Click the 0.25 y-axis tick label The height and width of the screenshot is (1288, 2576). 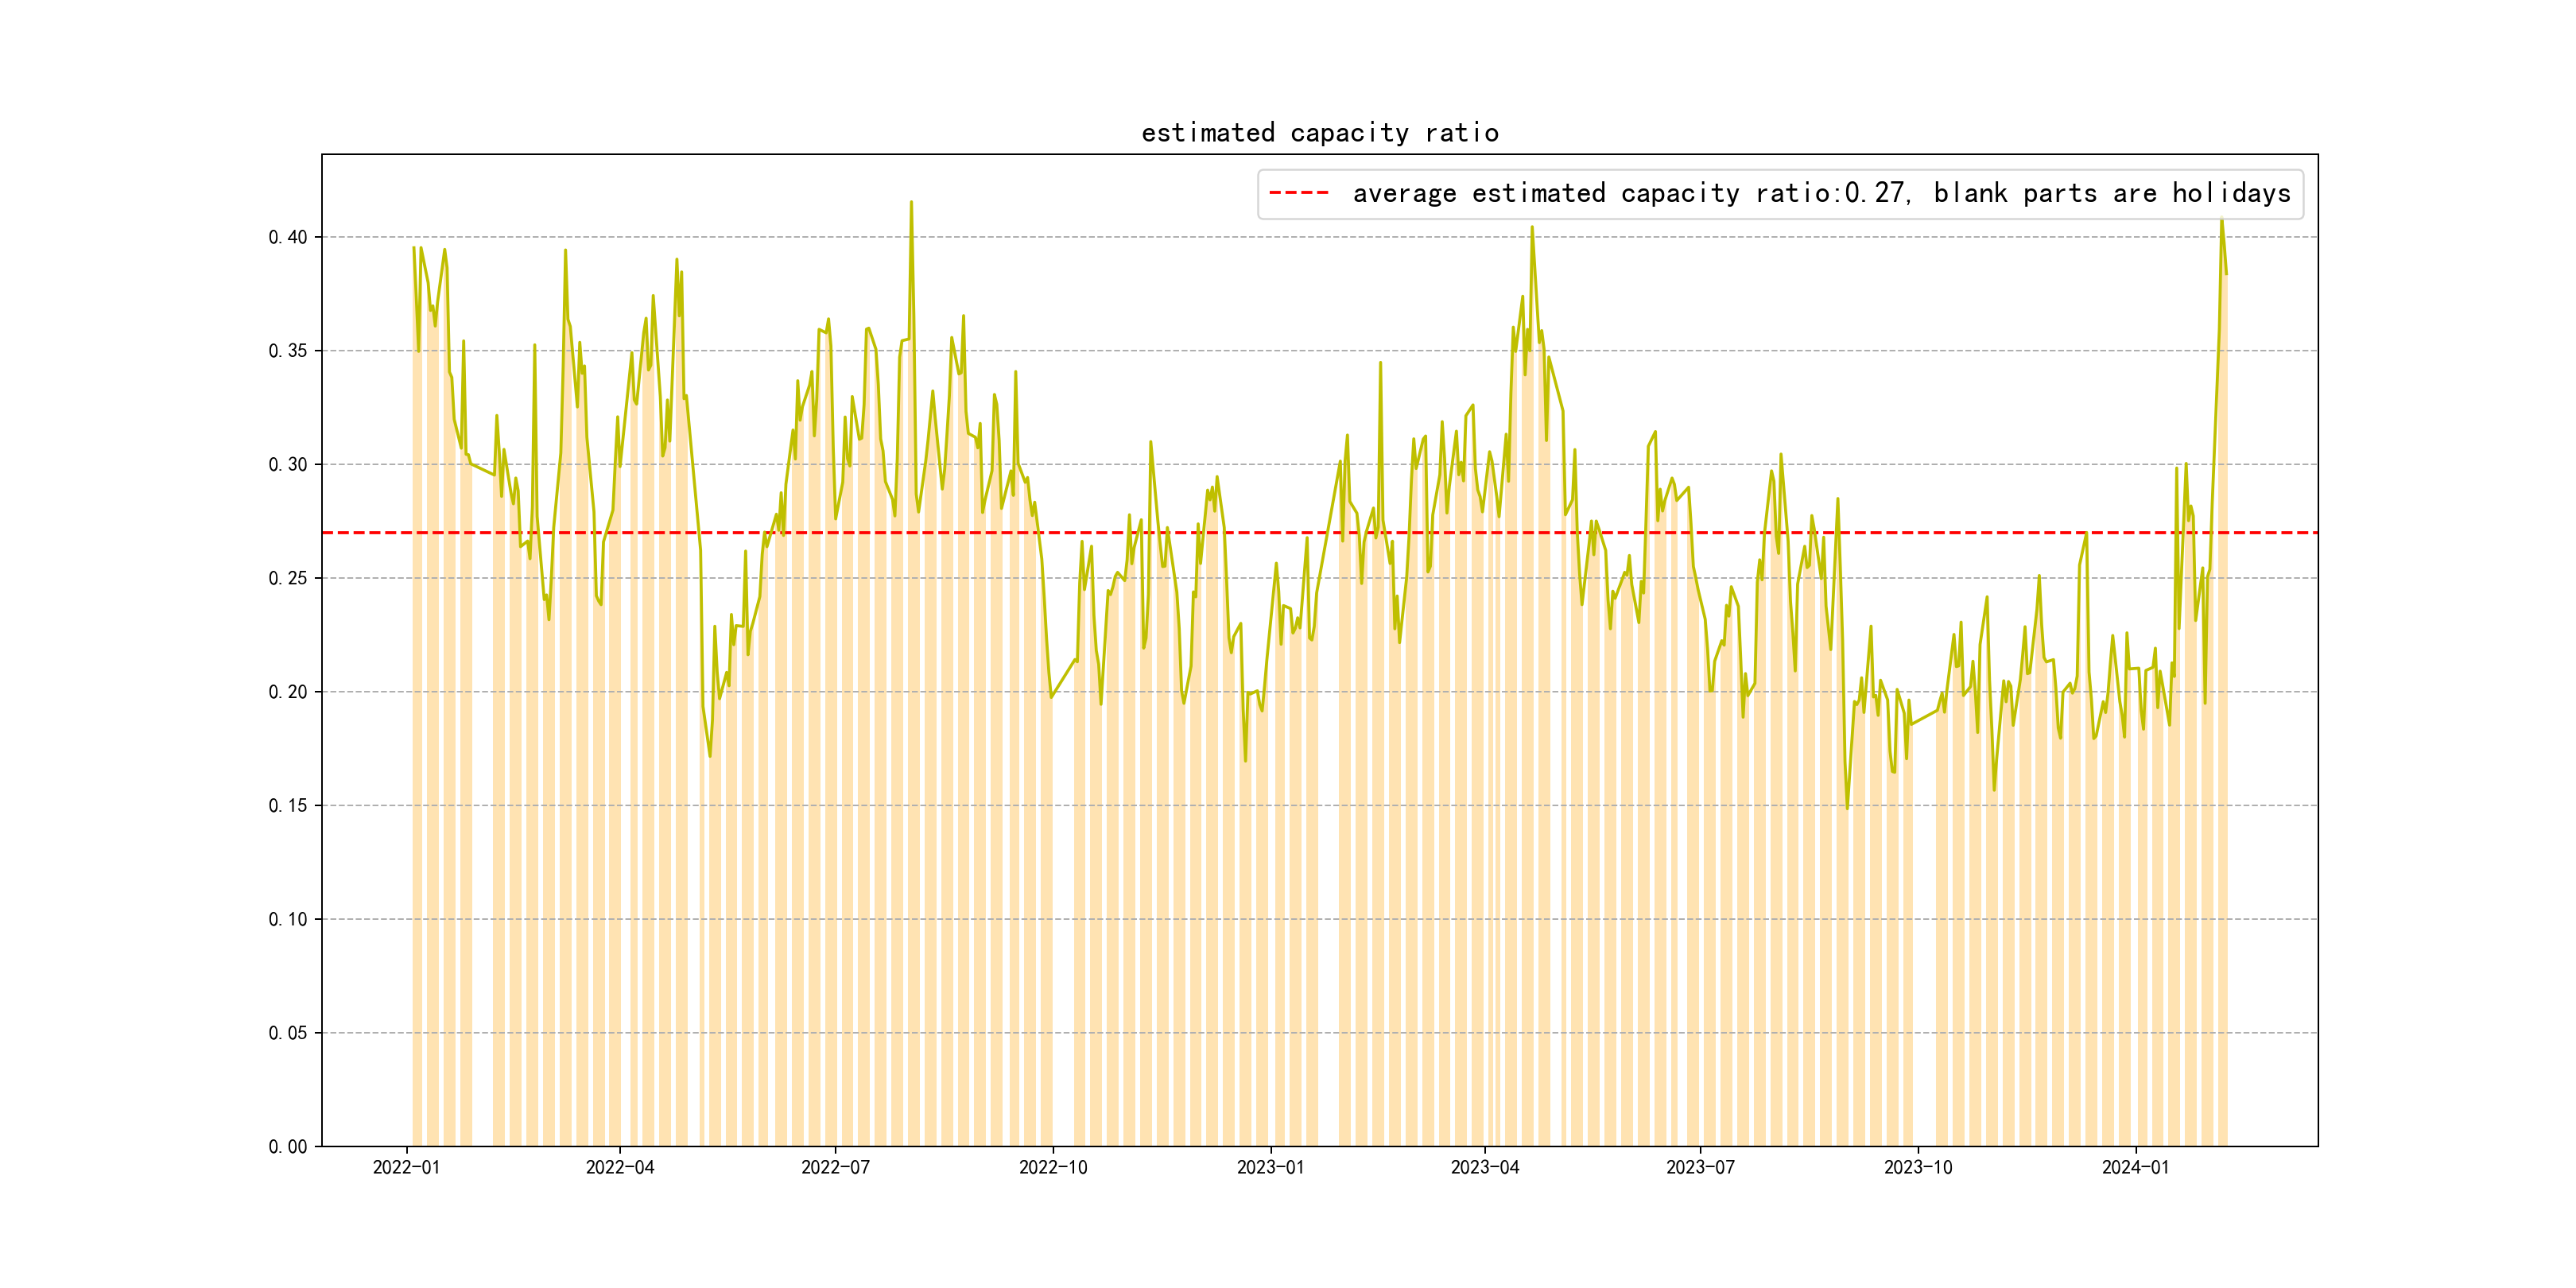(x=288, y=578)
